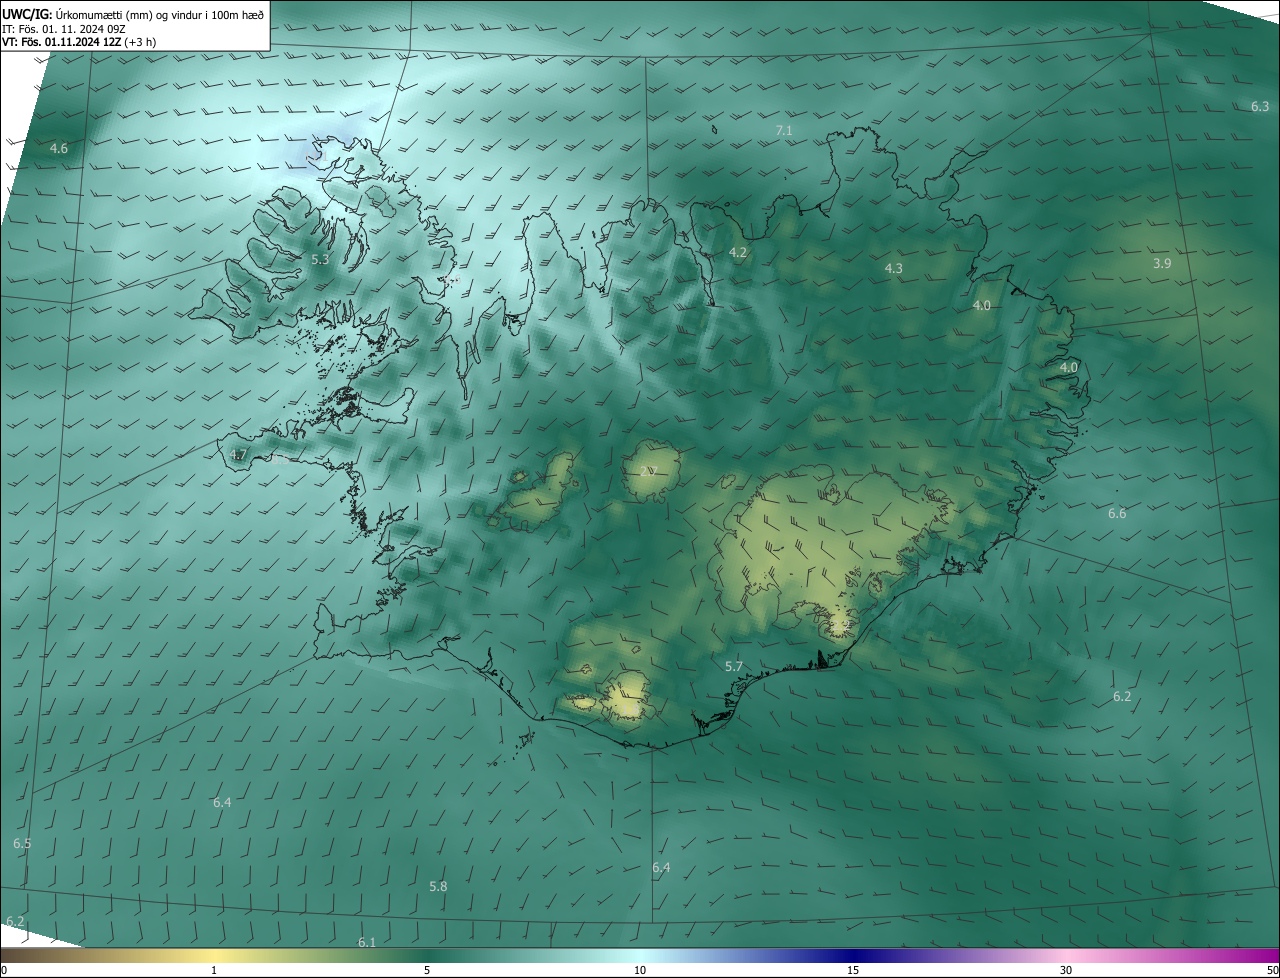The image size is (1280, 978).
Task: Pick the 4.3 value label
Action: (893, 269)
